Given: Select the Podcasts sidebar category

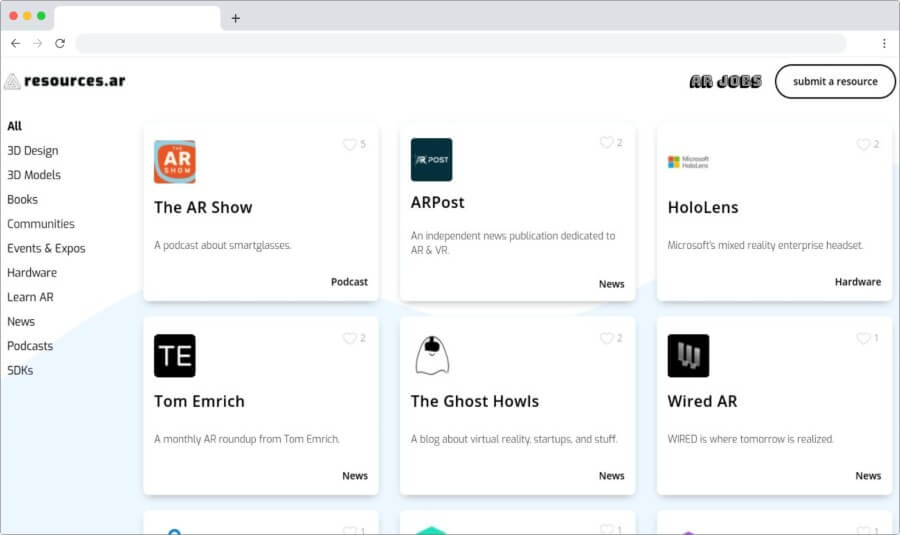Looking at the screenshot, I should coord(30,346).
